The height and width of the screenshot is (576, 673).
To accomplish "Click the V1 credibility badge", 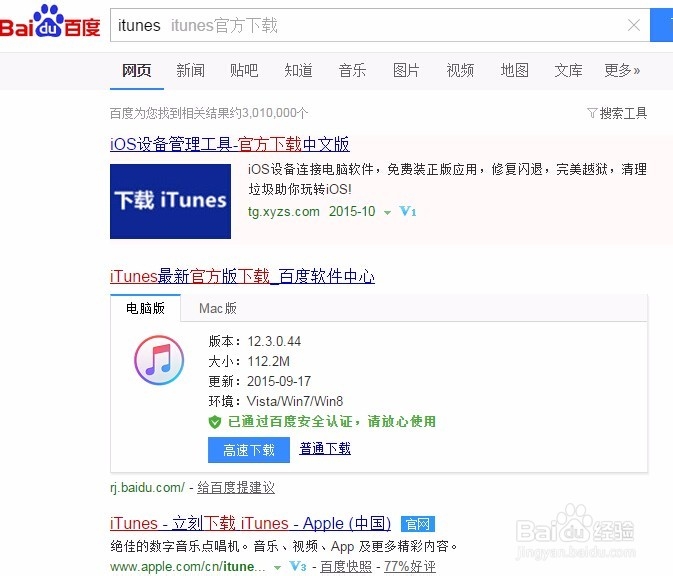I will pyautogui.click(x=407, y=212).
